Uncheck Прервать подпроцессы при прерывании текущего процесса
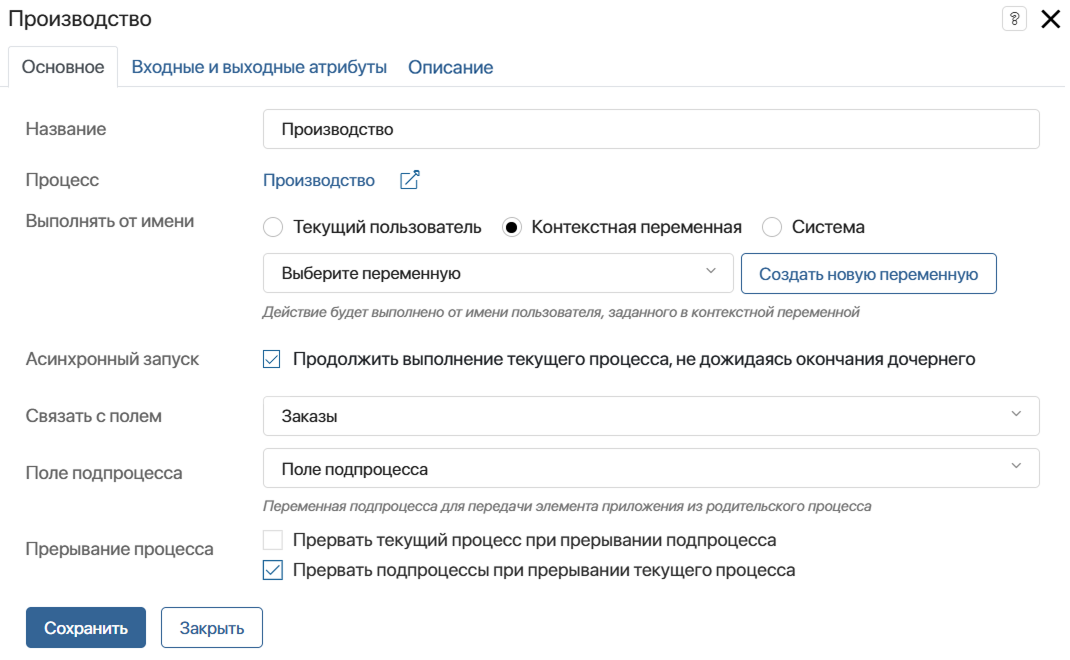The image size is (1070, 660). click(x=273, y=570)
